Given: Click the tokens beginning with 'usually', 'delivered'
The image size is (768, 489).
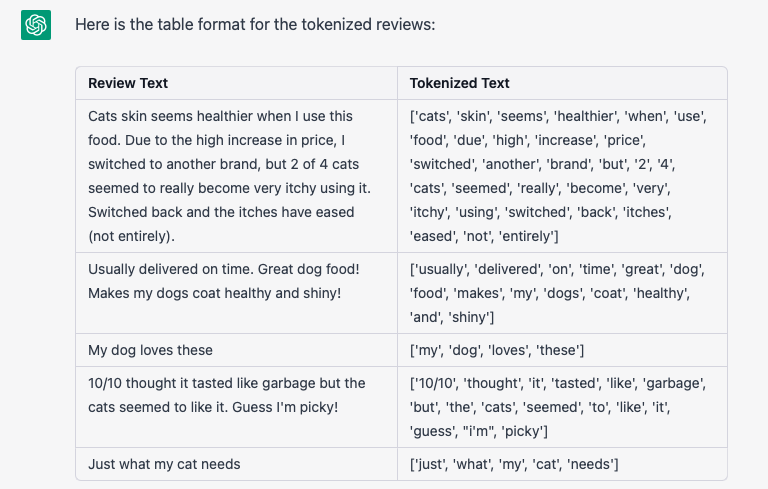Looking at the screenshot, I should coord(562,293).
